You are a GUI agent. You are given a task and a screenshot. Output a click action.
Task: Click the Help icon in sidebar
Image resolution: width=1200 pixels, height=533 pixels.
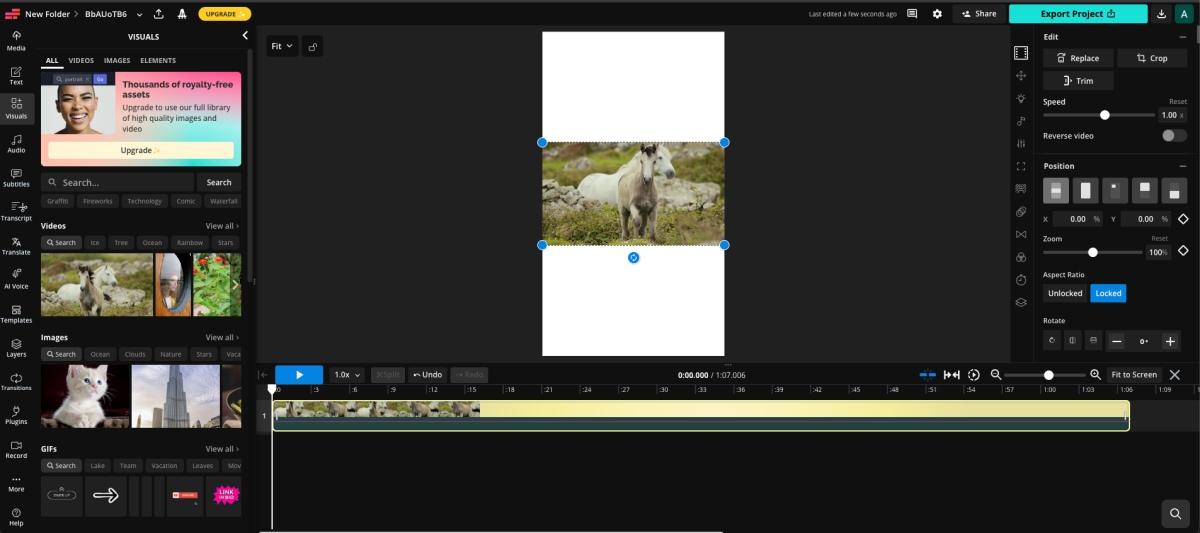[16, 517]
